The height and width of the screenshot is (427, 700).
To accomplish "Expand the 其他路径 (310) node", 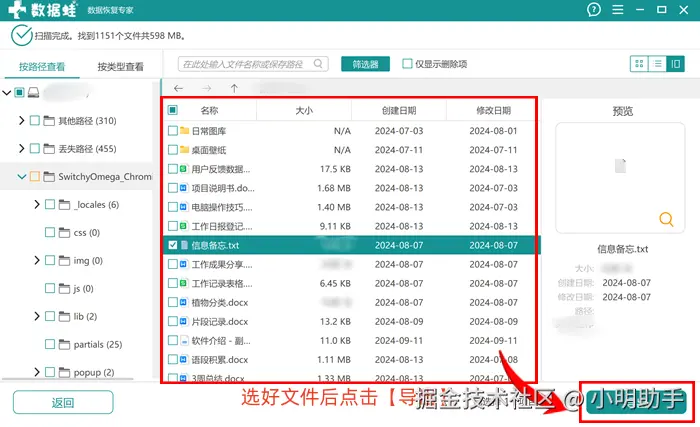I will point(21,121).
